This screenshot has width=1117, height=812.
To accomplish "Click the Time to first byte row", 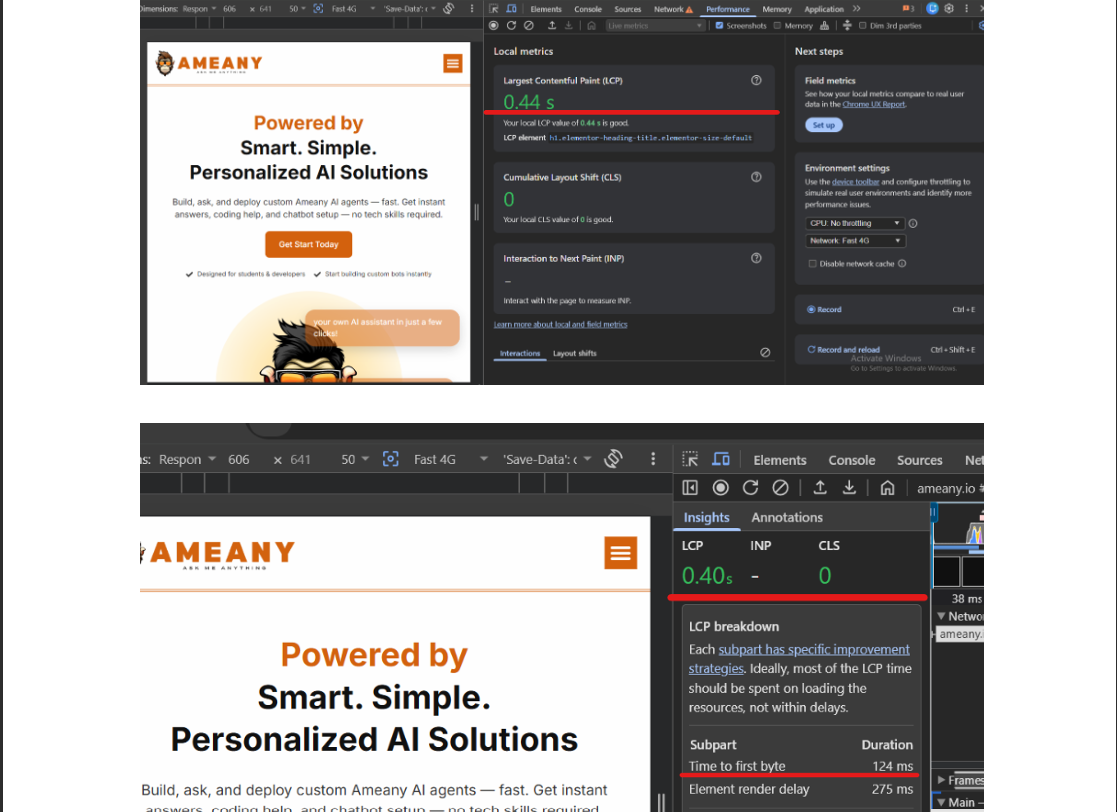I will (x=801, y=766).
